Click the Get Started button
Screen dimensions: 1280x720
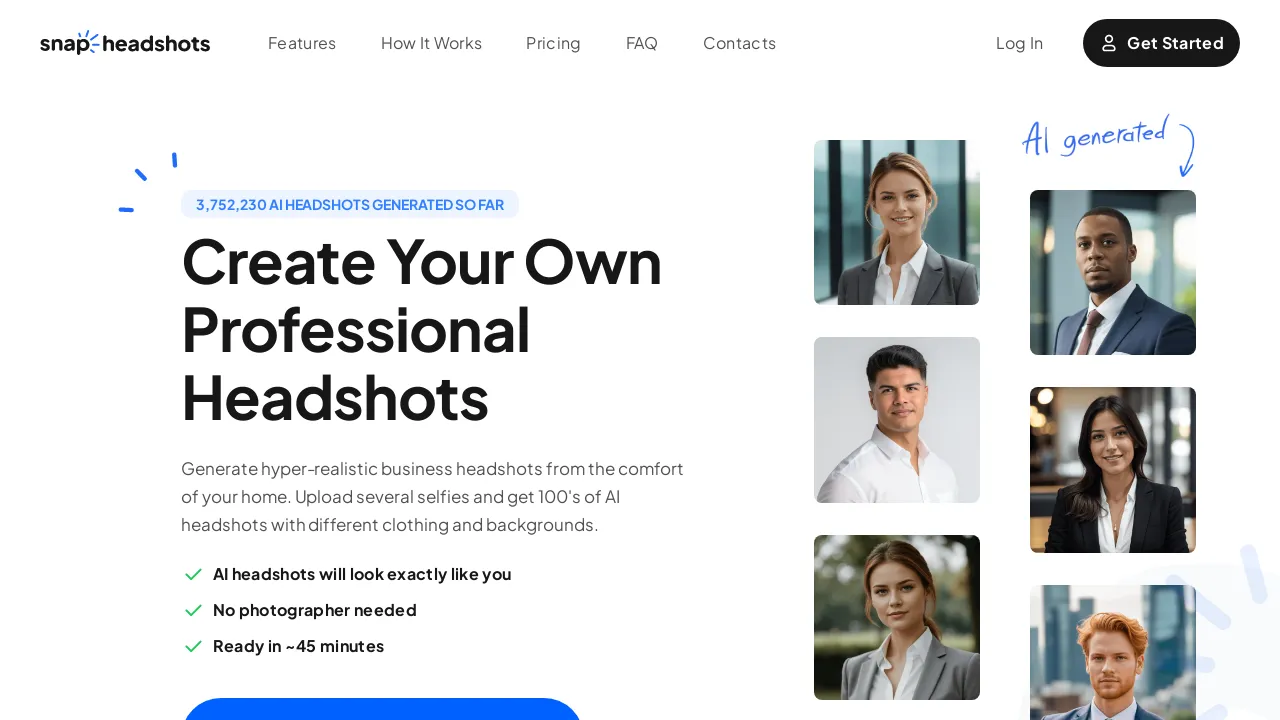coord(1161,43)
